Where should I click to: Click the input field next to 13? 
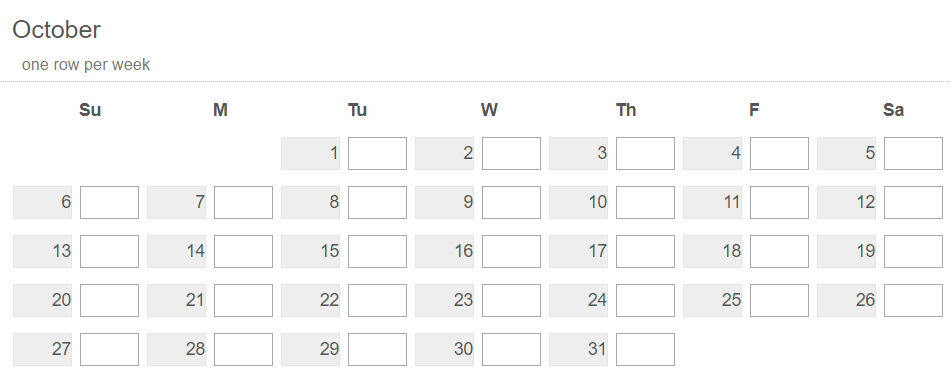coord(109,252)
